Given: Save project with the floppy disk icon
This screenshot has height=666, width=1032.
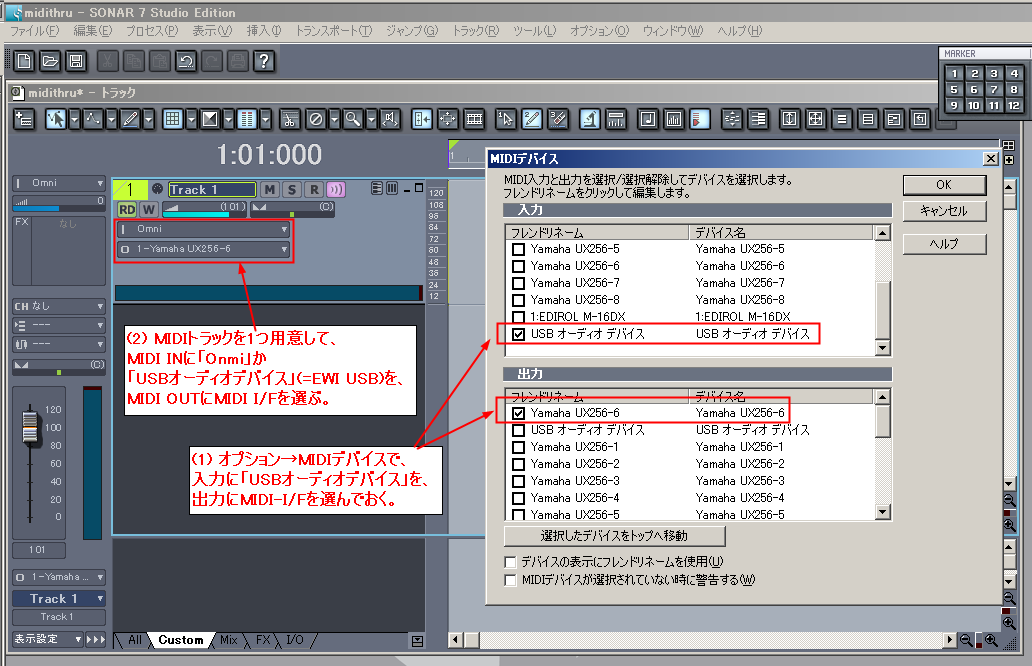Looking at the screenshot, I should coord(76,61).
